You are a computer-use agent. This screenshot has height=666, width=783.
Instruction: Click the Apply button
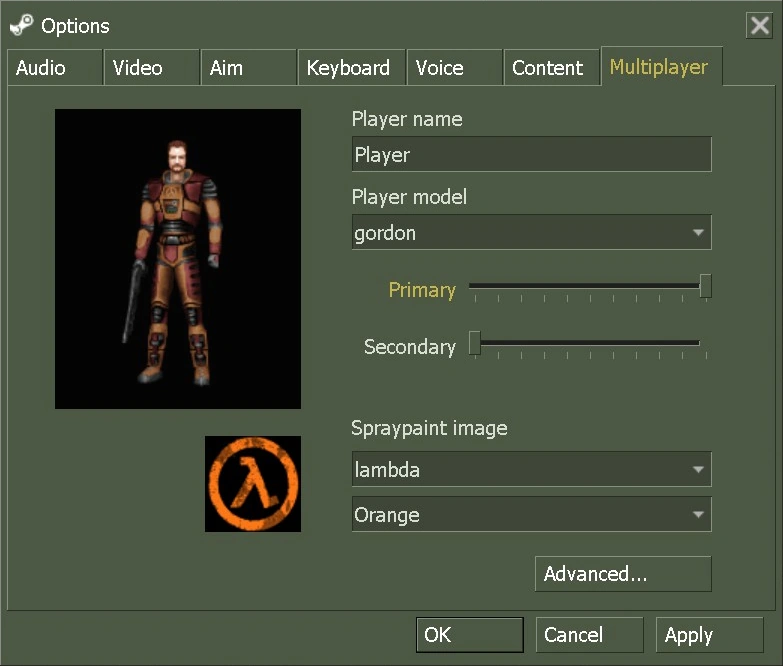(x=710, y=635)
